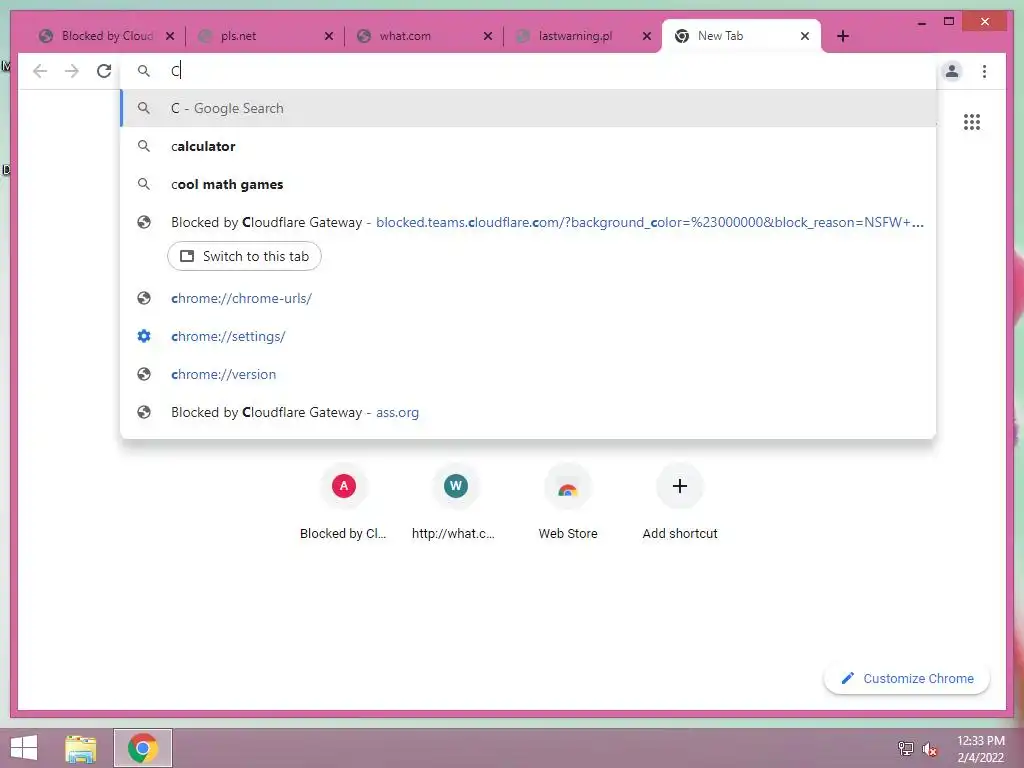Open the Google apps grid
1024x768 pixels.
coord(972,122)
